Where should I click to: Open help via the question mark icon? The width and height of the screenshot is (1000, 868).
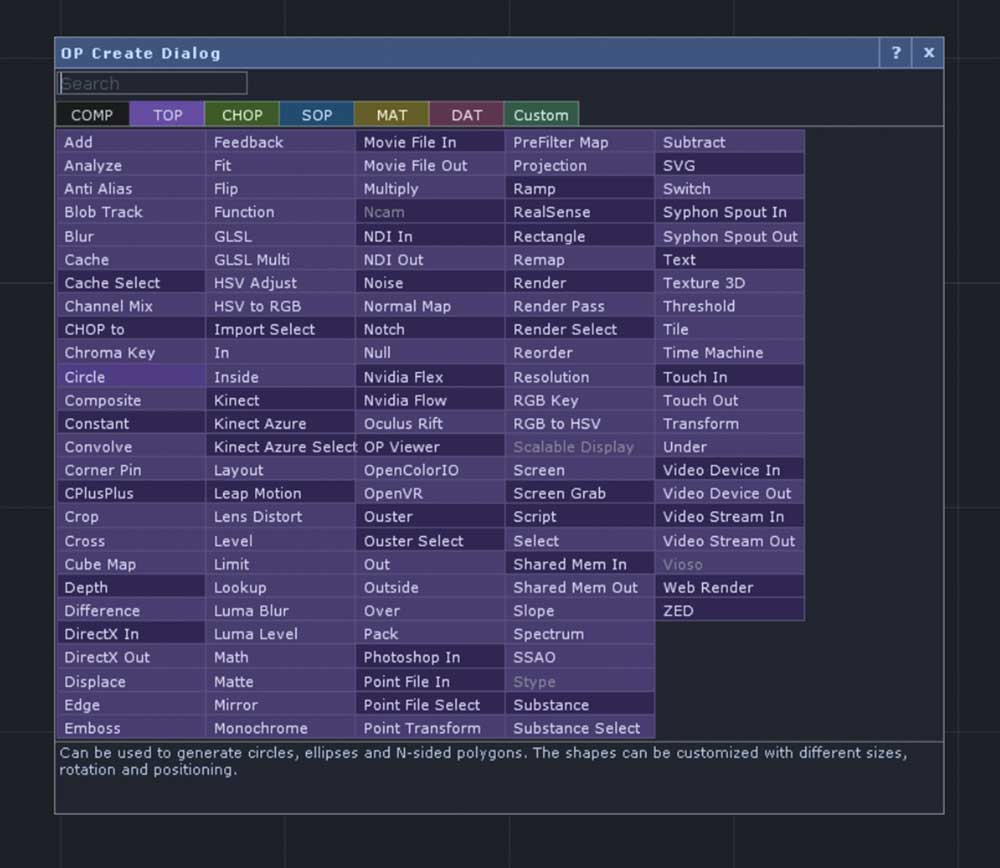point(895,53)
